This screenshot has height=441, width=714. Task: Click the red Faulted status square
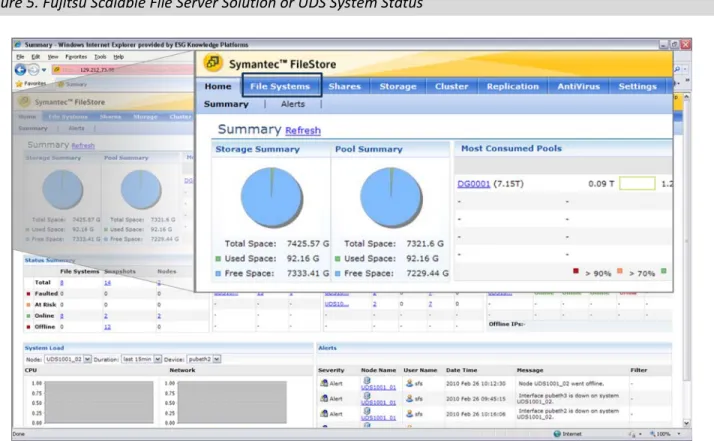[x=28, y=293]
